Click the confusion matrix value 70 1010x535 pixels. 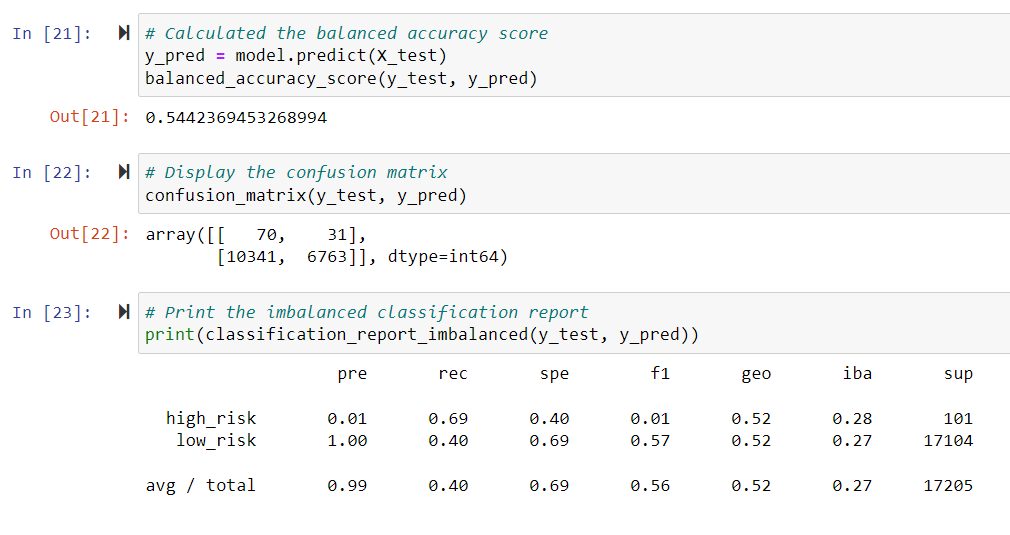point(267,234)
